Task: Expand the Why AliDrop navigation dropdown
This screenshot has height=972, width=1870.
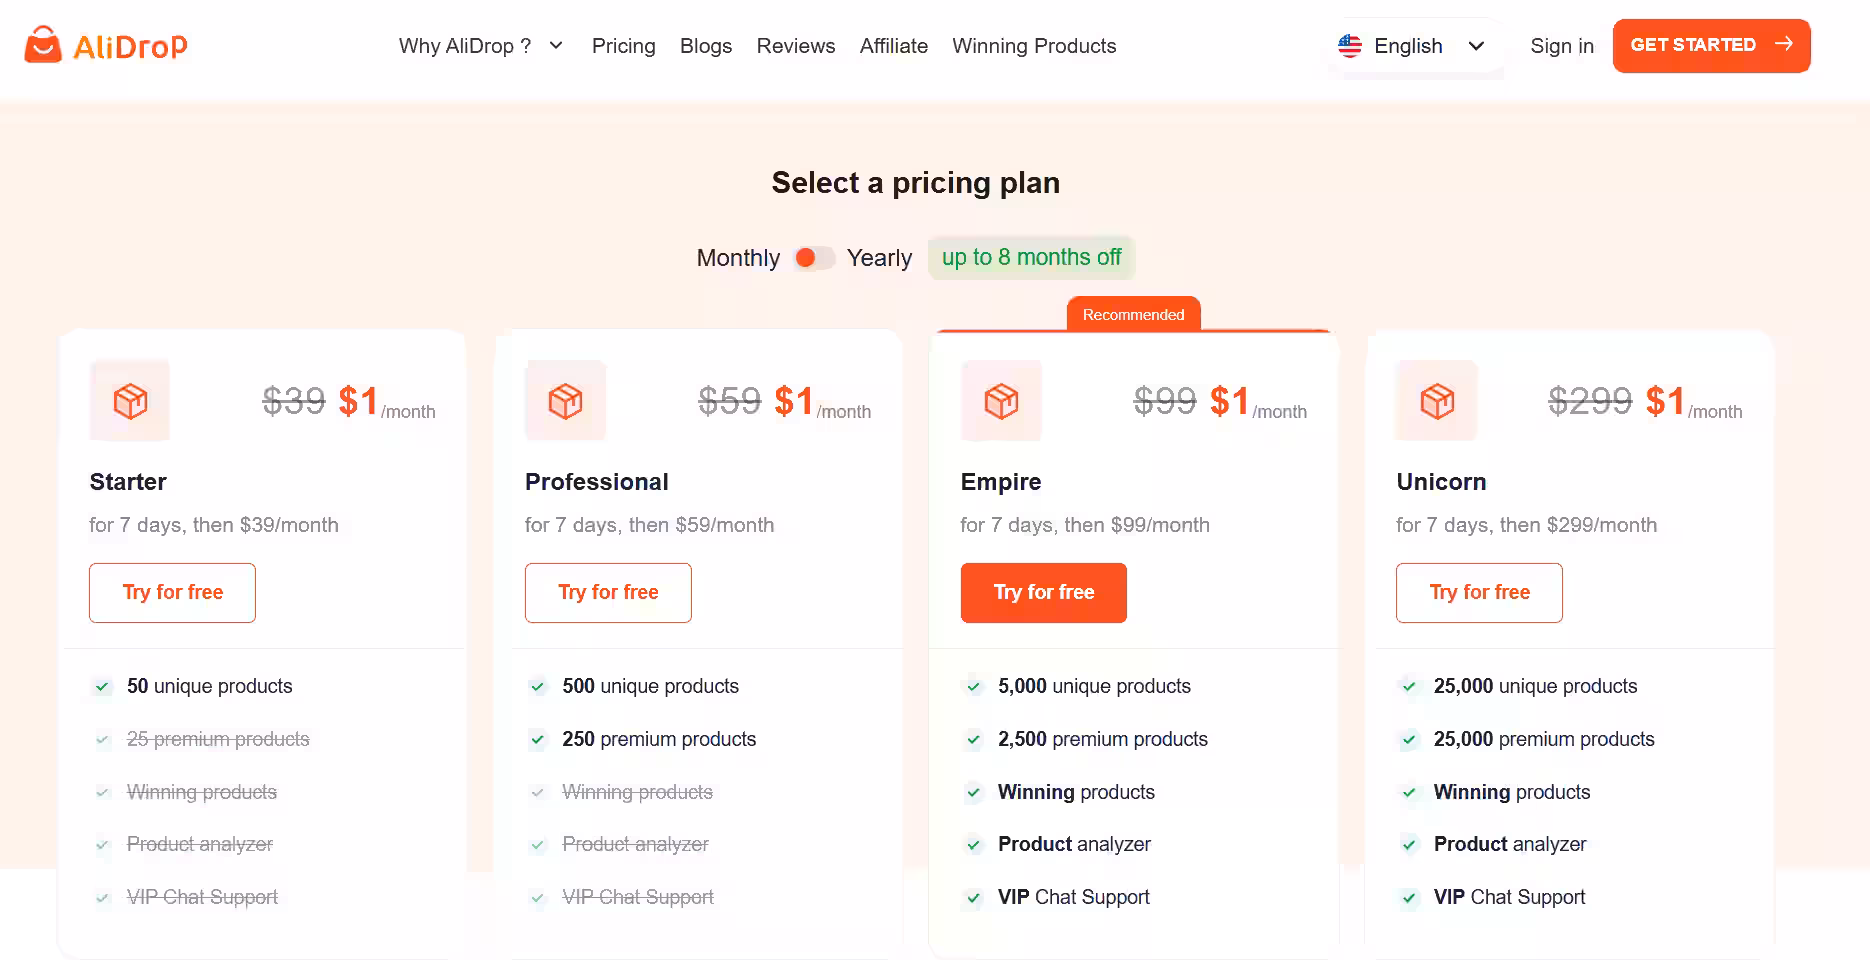Action: coord(481,45)
